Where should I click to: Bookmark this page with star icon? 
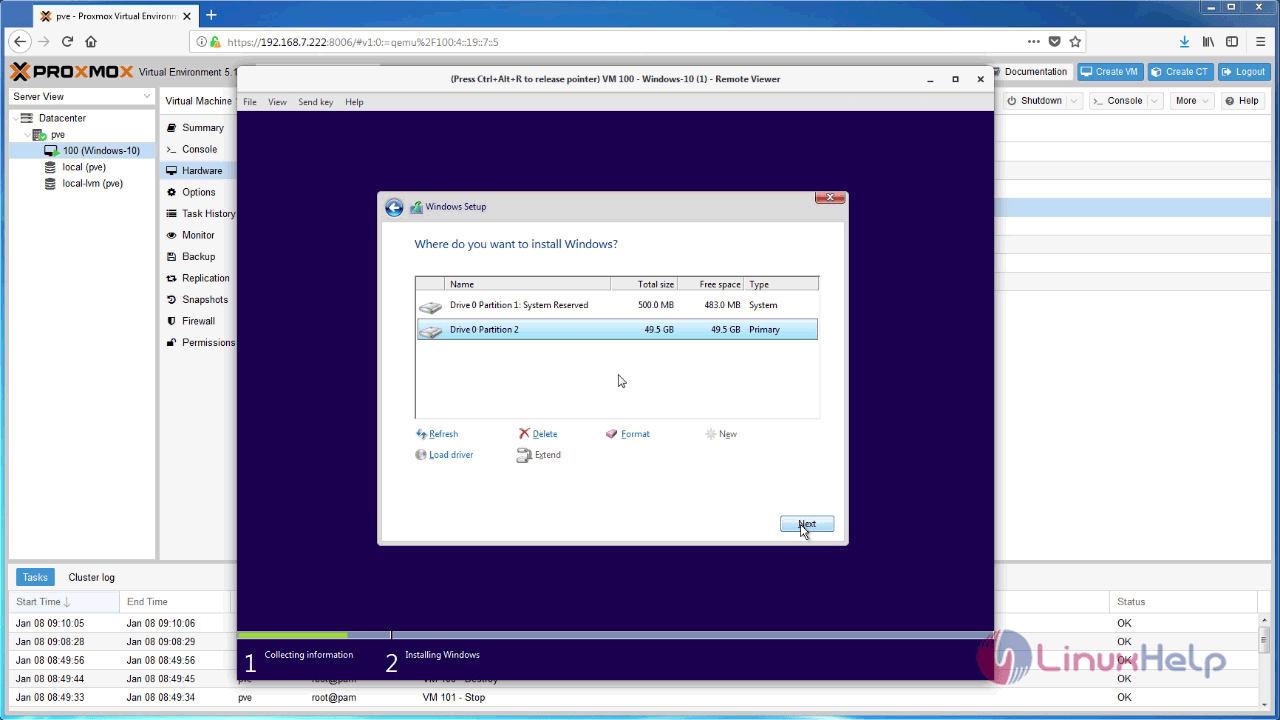1076,42
